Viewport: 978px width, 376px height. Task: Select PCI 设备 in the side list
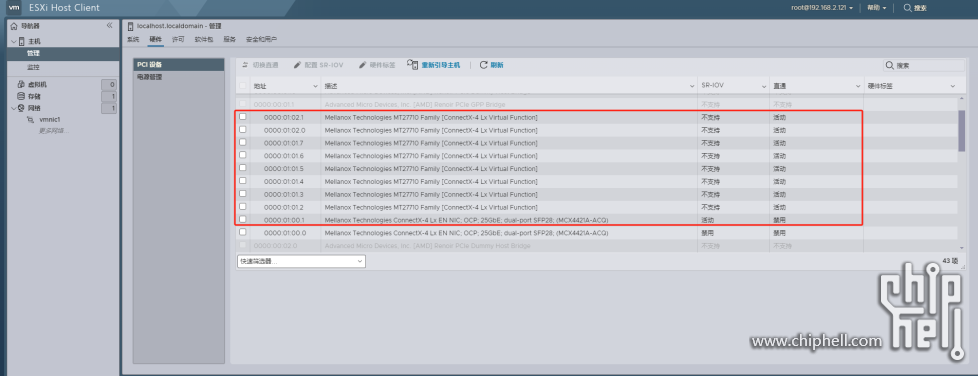point(178,64)
